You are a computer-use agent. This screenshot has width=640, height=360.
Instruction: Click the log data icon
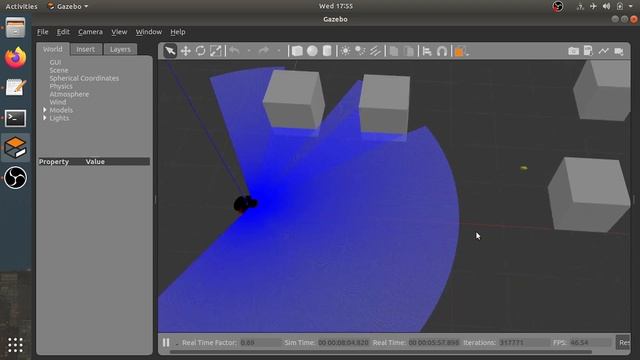tap(588, 51)
